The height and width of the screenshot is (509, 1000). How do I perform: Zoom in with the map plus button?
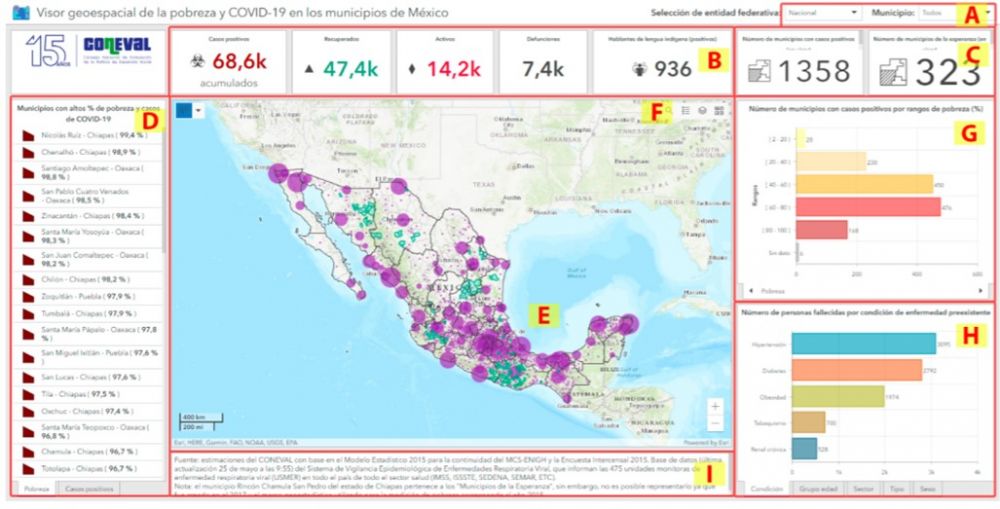pyautogui.click(x=715, y=407)
